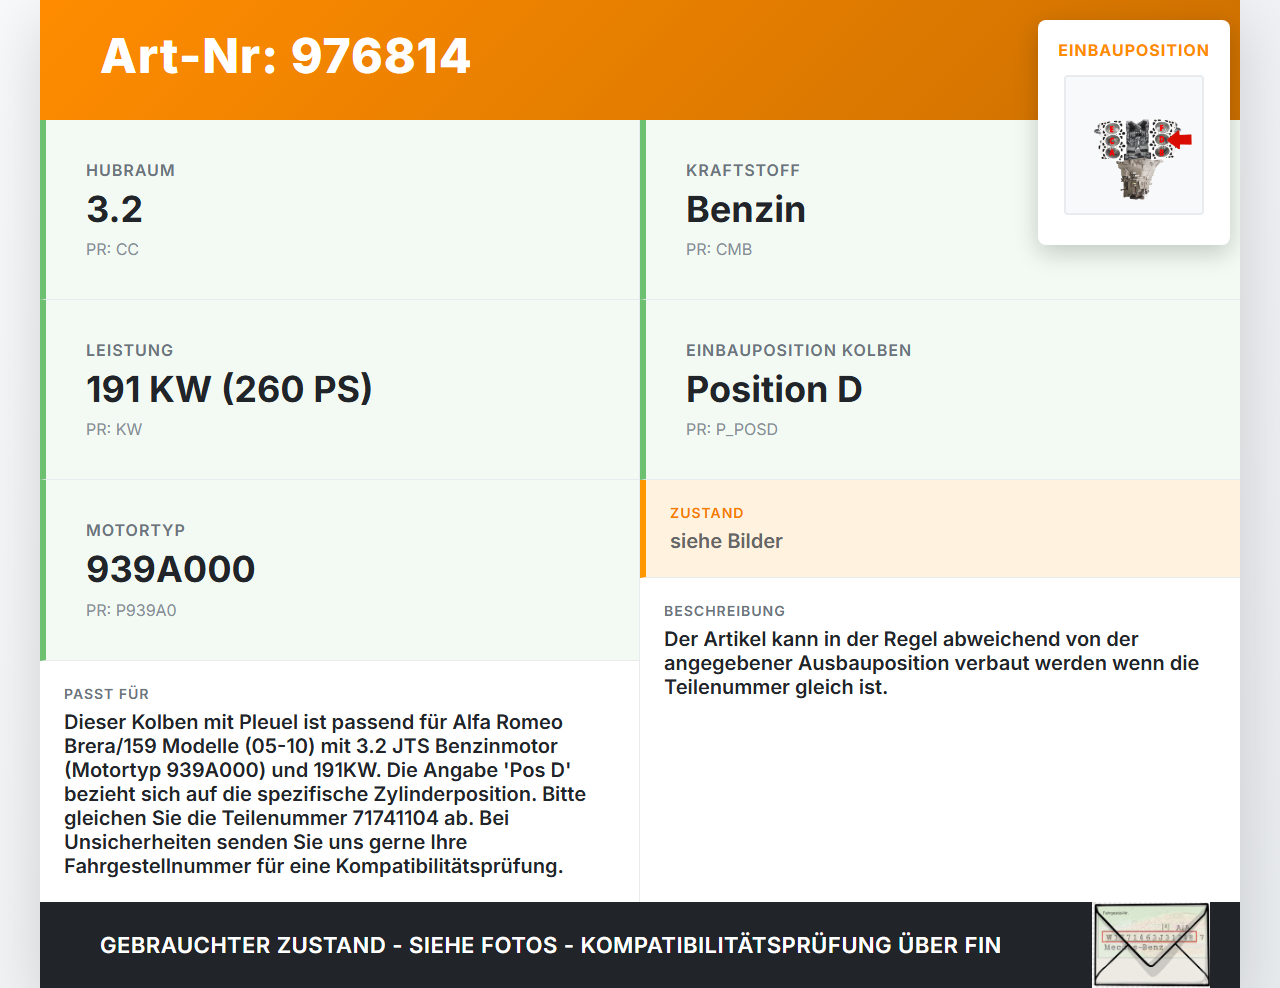Click the Zustand 'siehe Bilder' box
1280x988 pixels.
click(939, 529)
